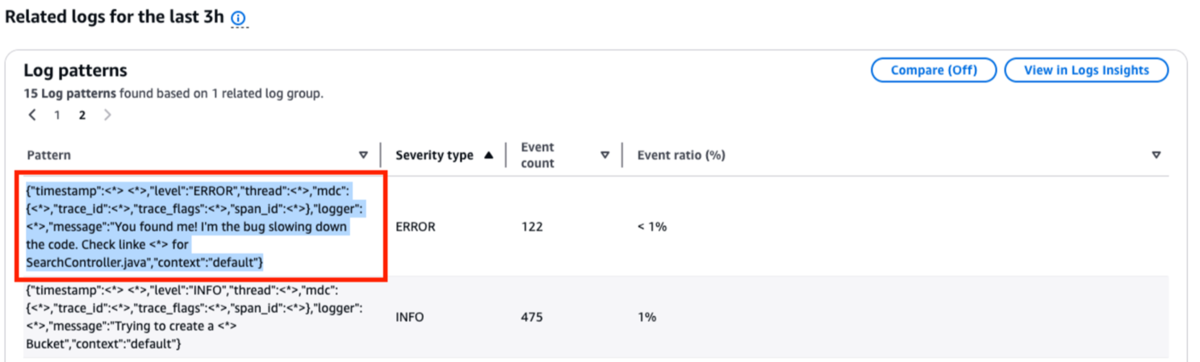Toggle the Severity type ascending sort arrow
The height and width of the screenshot is (362, 1200).
(x=489, y=155)
